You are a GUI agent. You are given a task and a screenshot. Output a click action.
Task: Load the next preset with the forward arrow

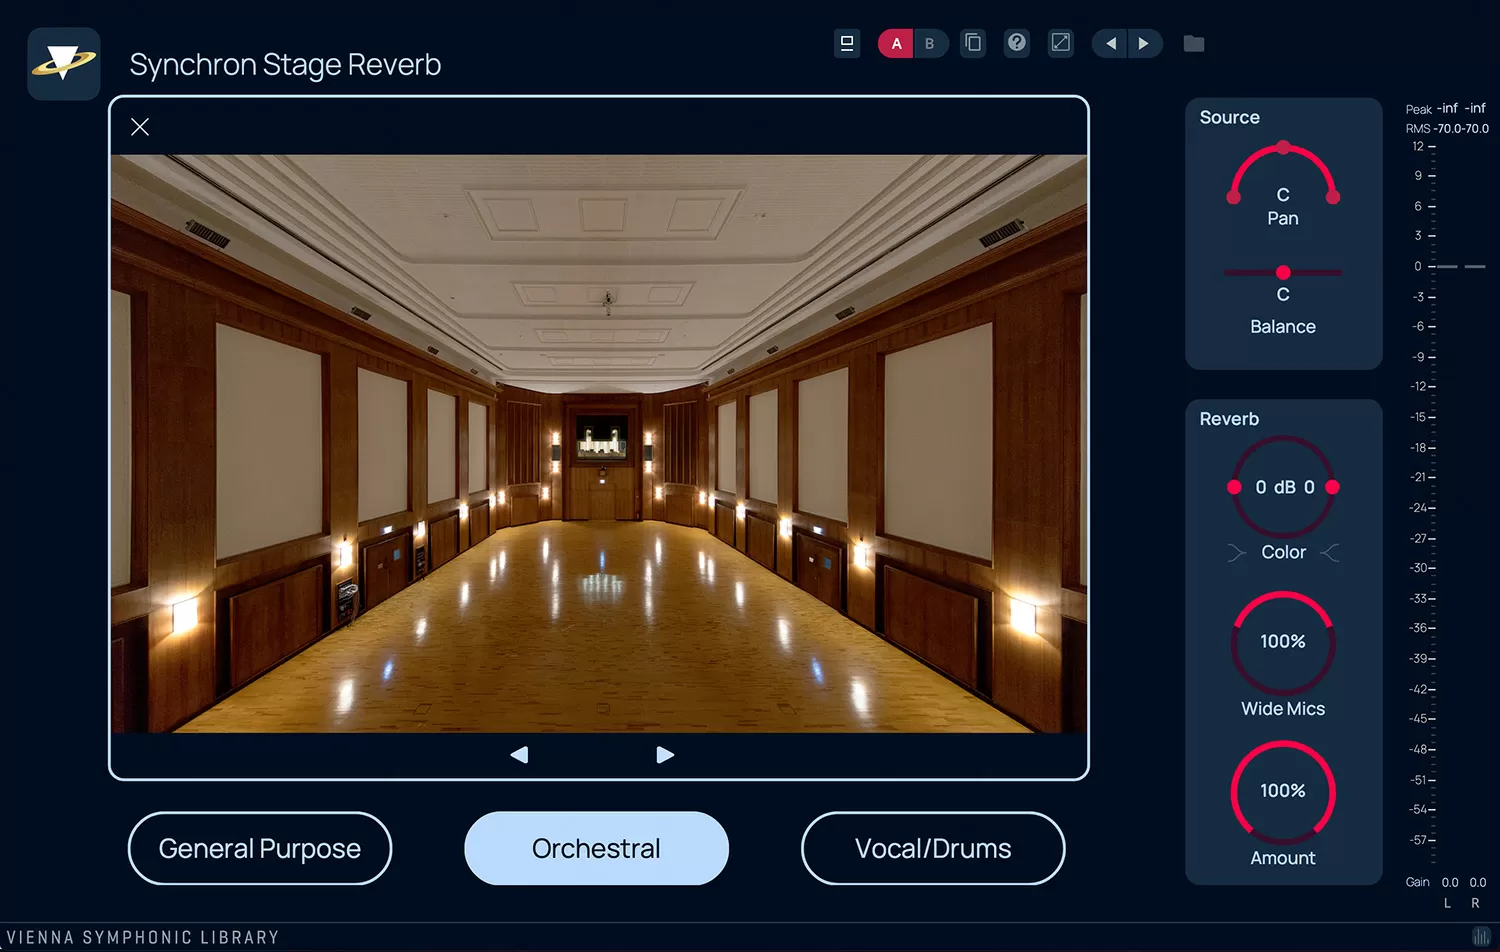[1145, 43]
